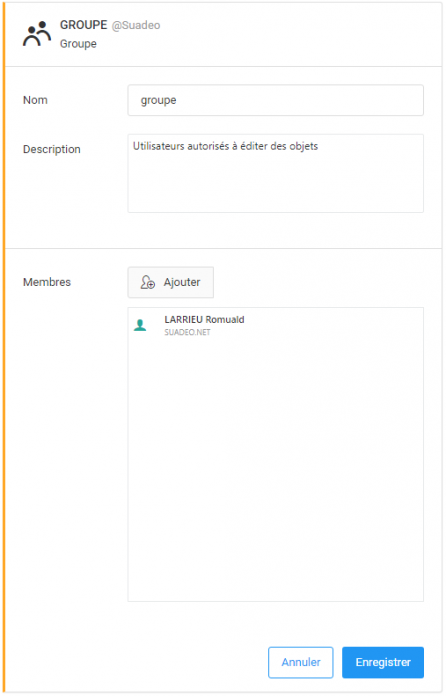Screen dimensions: 446x696
Task: Click the text "Utilisateurs autorisés à éditer des objets"
Action: click(x=225, y=146)
